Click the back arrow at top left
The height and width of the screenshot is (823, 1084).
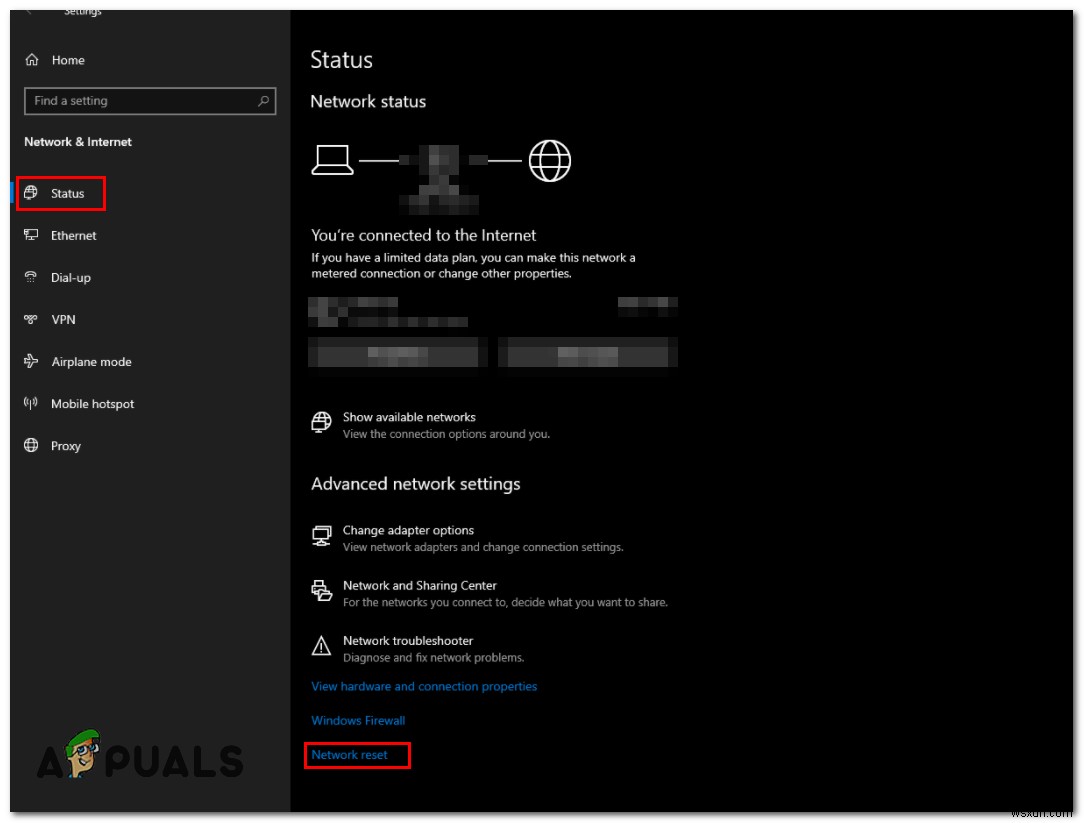pos(30,10)
